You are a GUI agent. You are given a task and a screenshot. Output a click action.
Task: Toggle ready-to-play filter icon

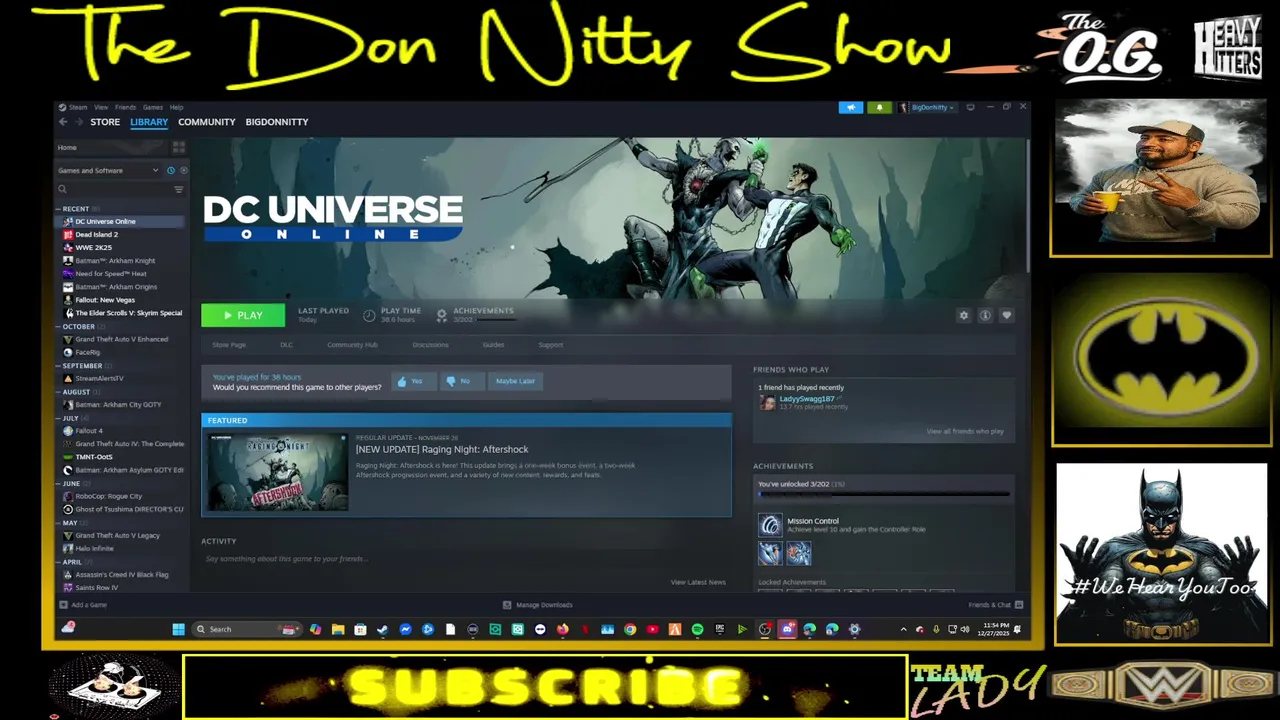[183, 170]
